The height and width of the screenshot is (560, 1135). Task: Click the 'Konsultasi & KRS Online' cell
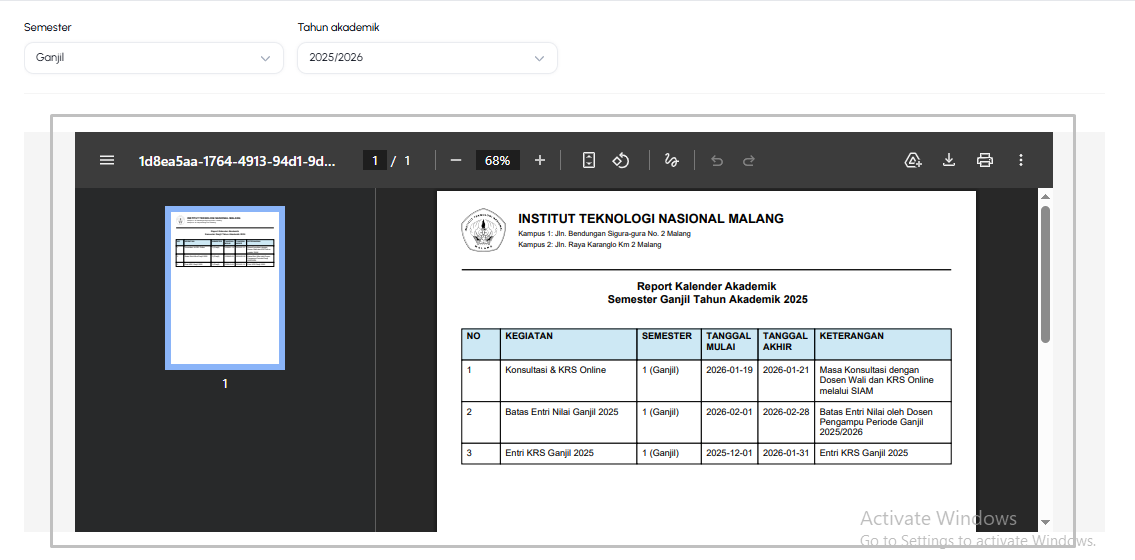pos(568,381)
